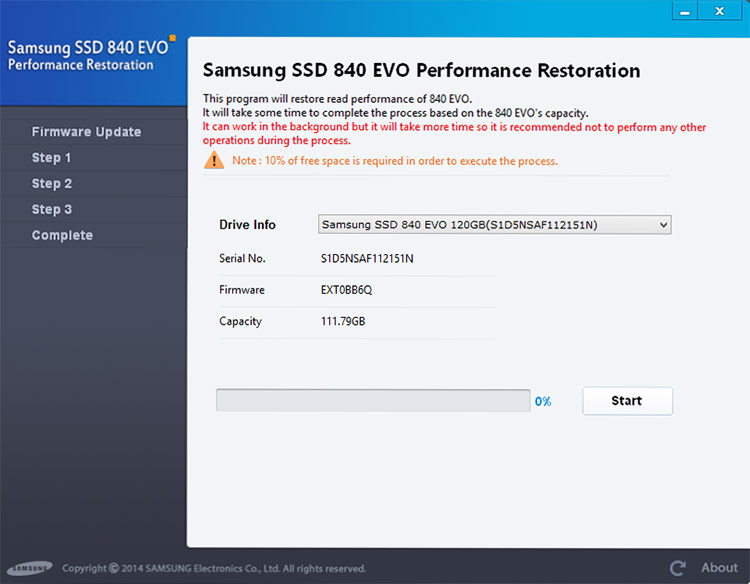The height and width of the screenshot is (584, 750).
Task: Click the 0% progress value
Action: pyautogui.click(x=543, y=401)
